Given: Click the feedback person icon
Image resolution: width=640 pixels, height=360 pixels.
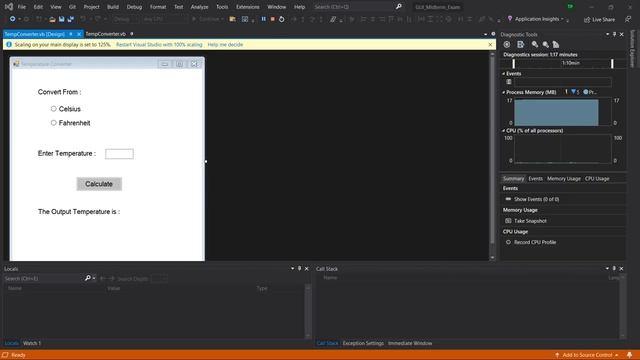Looking at the screenshot, I should tap(628, 19).
